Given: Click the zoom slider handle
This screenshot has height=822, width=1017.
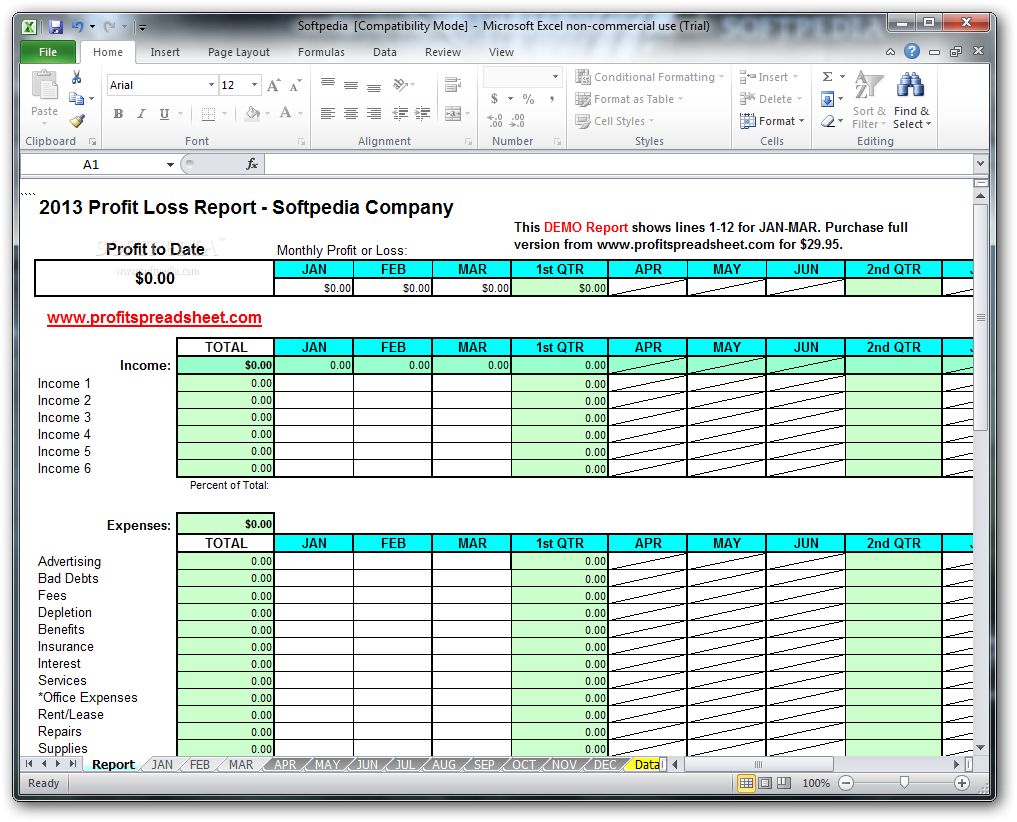Looking at the screenshot, I should [904, 783].
